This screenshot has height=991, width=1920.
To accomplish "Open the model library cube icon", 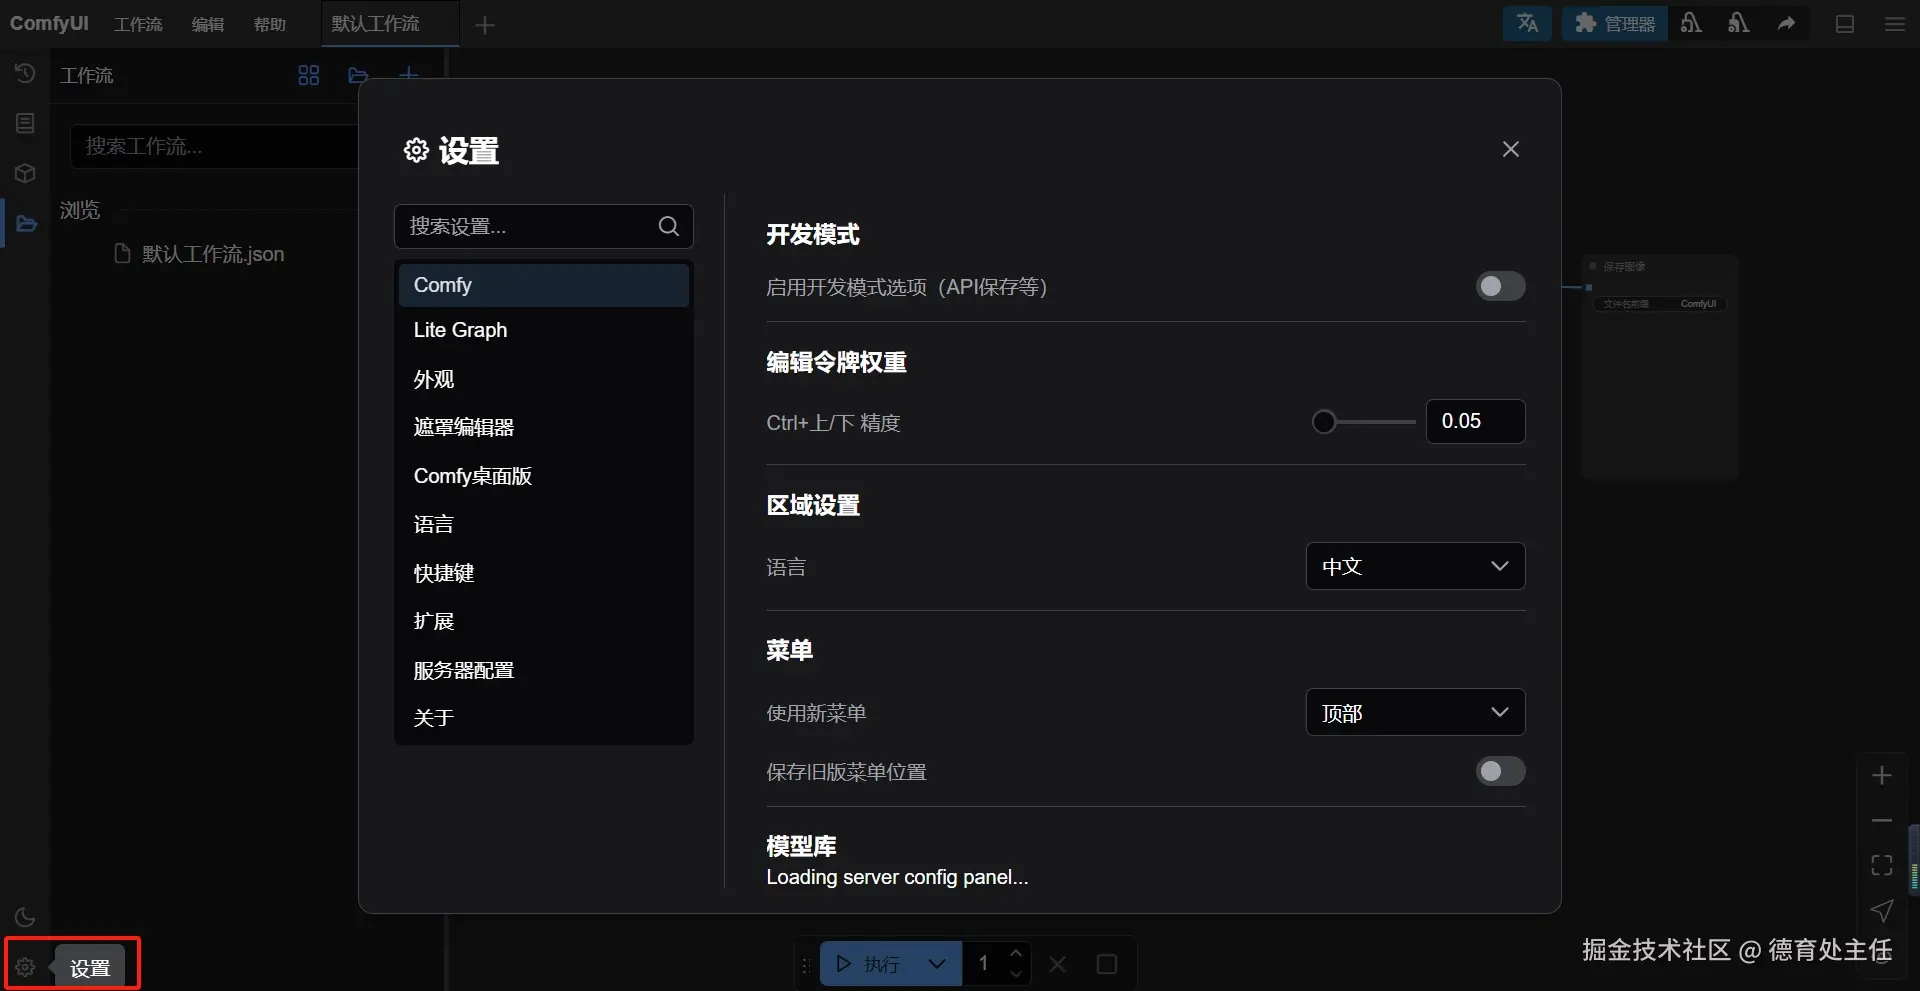I will [x=25, y=173].
